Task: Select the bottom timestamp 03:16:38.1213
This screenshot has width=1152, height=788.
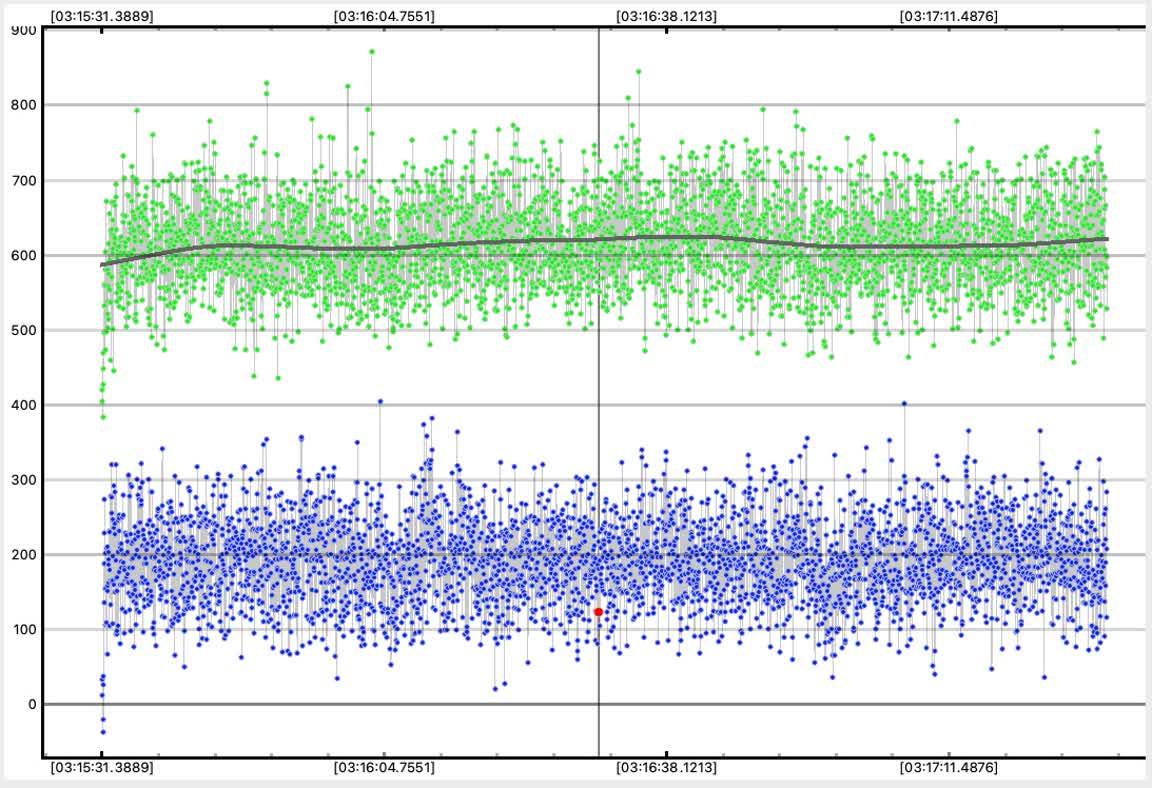Action: [x=666, y=768]
